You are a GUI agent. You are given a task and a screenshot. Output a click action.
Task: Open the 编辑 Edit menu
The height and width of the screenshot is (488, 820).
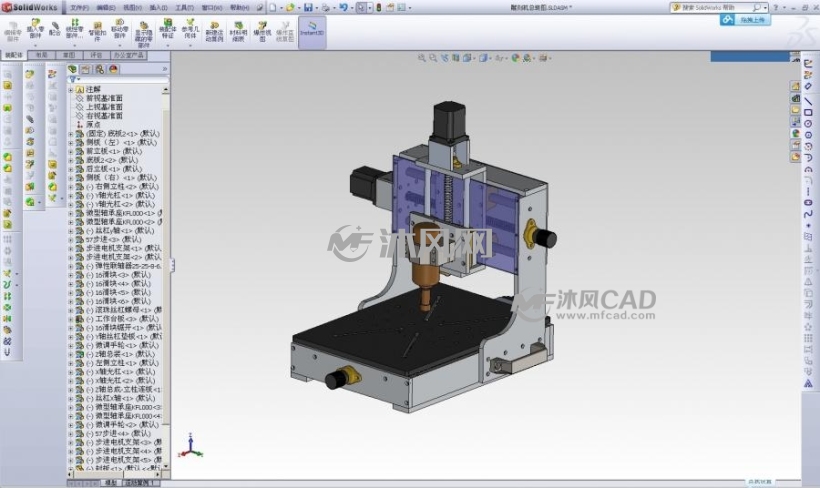pyautogui.click(x=106, y=8)
